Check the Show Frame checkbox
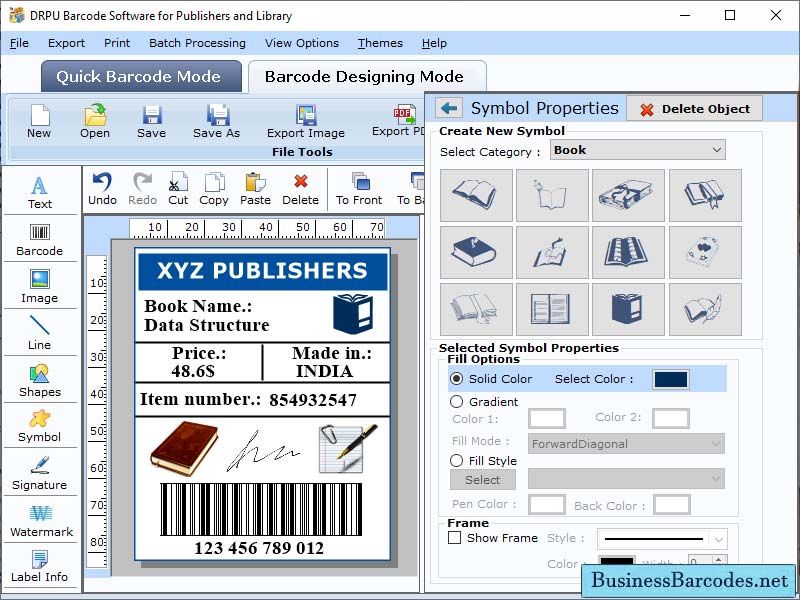Viewport: 800px width, 600px height. pyautogui.click(x=453, y=538)
